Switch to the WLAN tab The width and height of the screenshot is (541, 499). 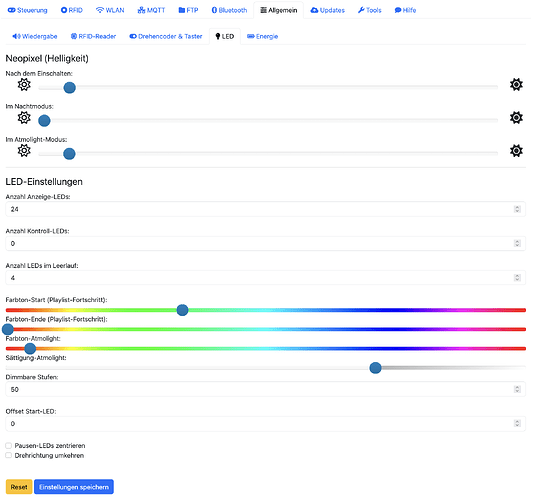110,10
